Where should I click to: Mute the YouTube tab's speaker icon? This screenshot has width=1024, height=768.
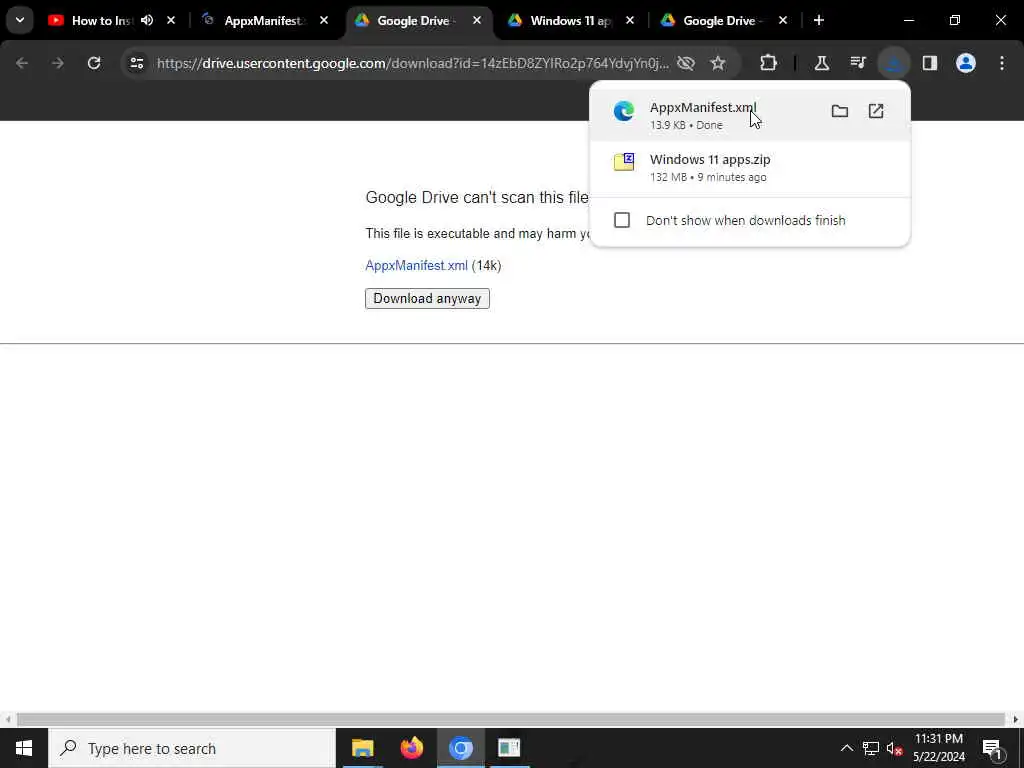pyautogui.click(x=147, y=20)
